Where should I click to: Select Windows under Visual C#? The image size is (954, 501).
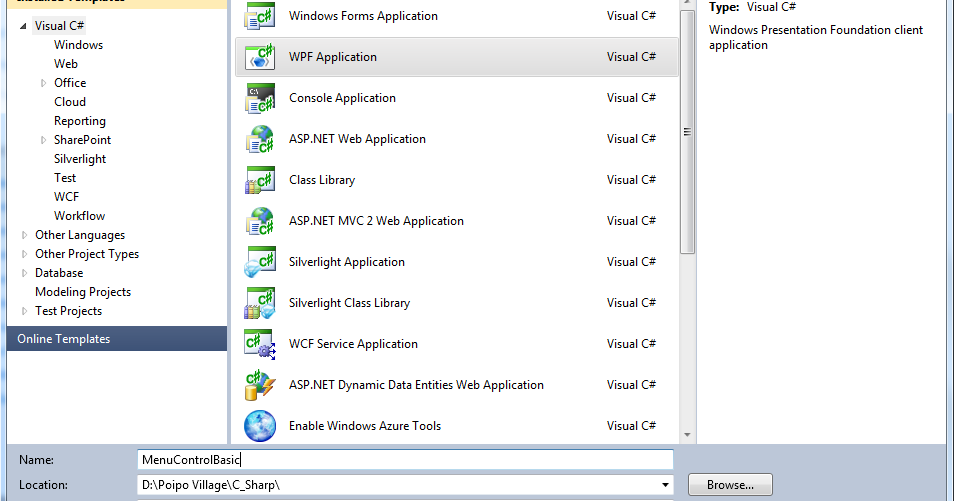(78, 45)
